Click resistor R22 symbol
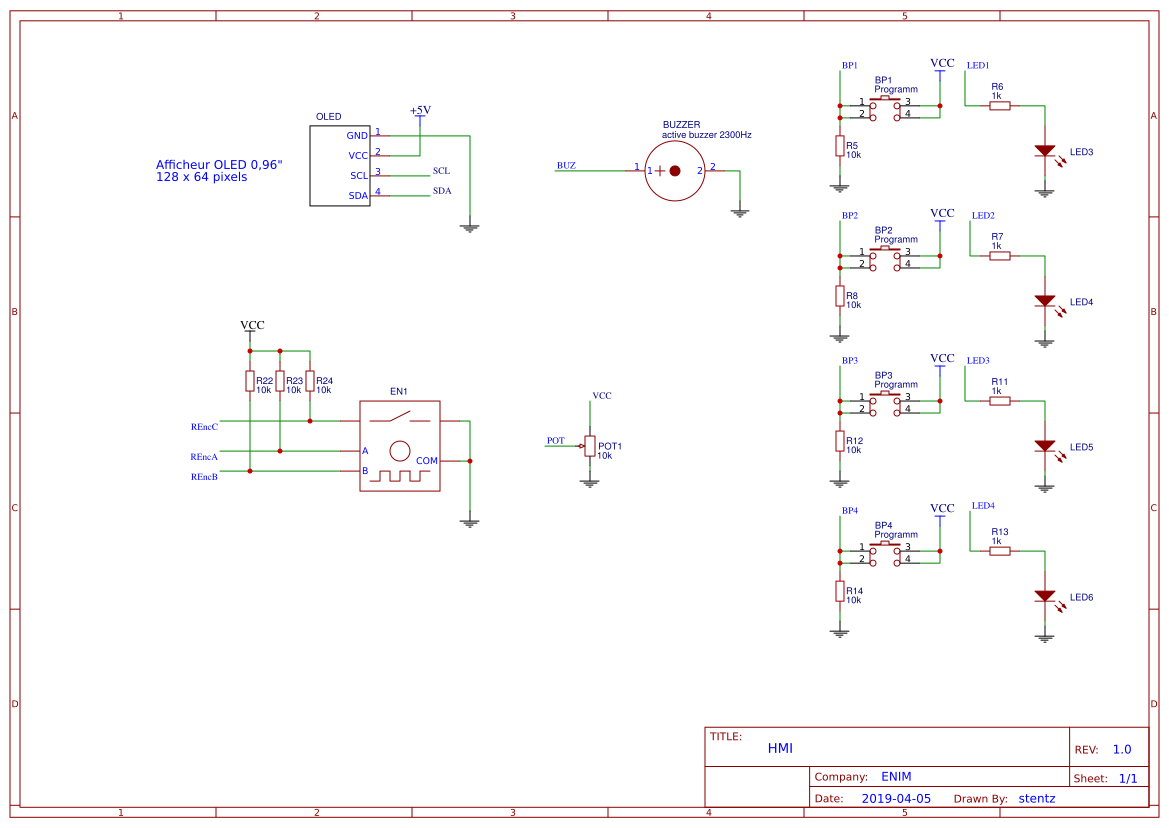This screenshot has height=828, width=1169. pos(250,381)
